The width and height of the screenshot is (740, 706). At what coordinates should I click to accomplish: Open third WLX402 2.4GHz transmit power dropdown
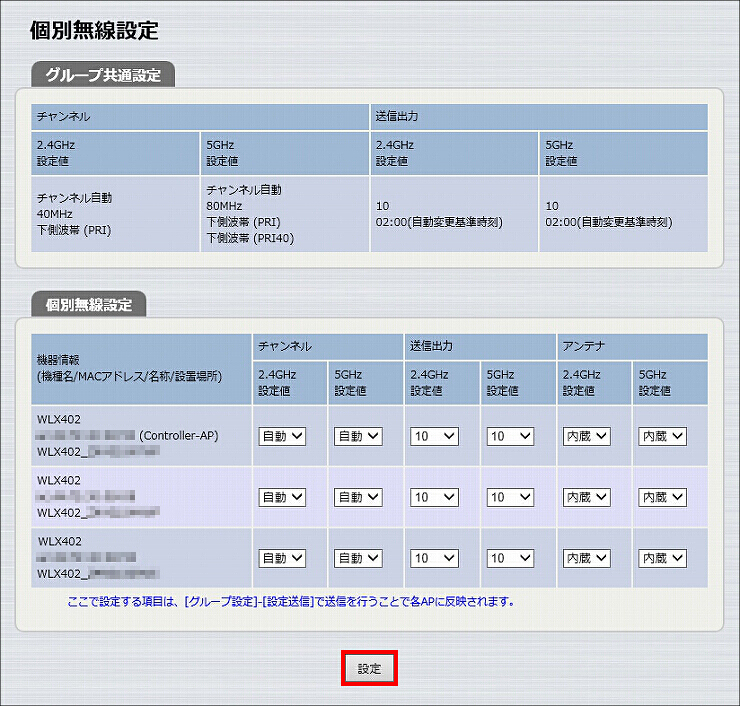(434, 558)
